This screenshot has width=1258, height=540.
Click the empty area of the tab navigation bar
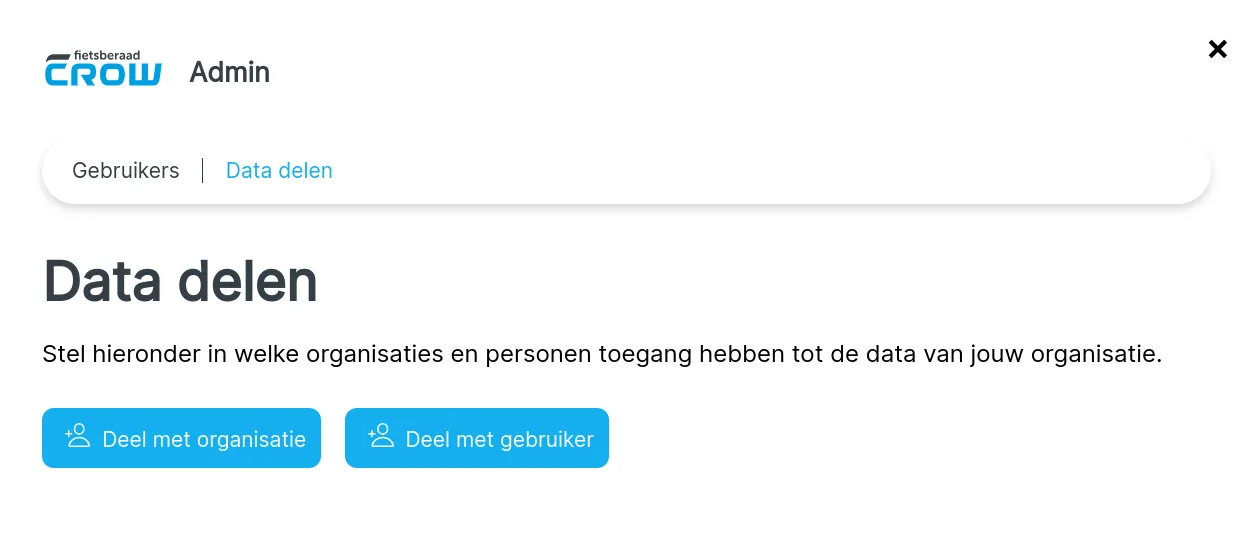[x=760, y=171]
